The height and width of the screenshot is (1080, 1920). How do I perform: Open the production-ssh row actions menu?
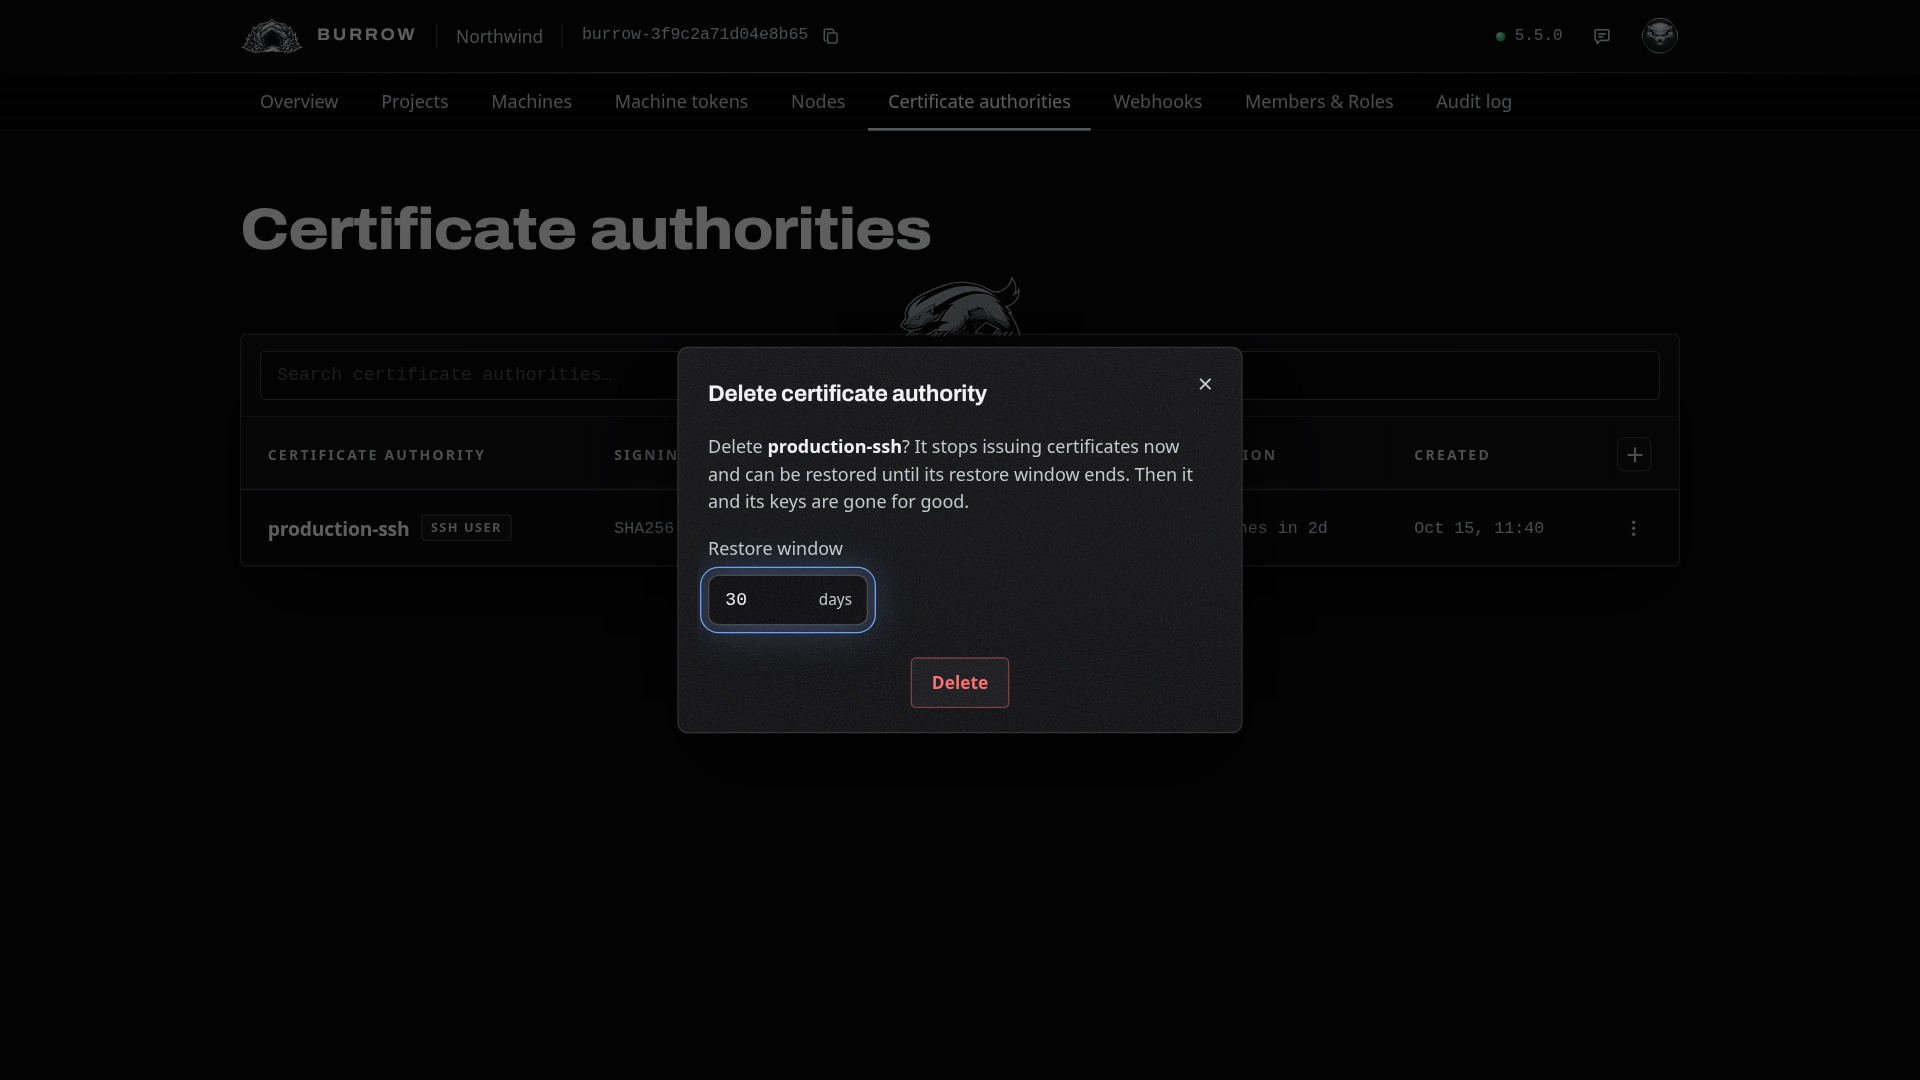point(1634,528)
